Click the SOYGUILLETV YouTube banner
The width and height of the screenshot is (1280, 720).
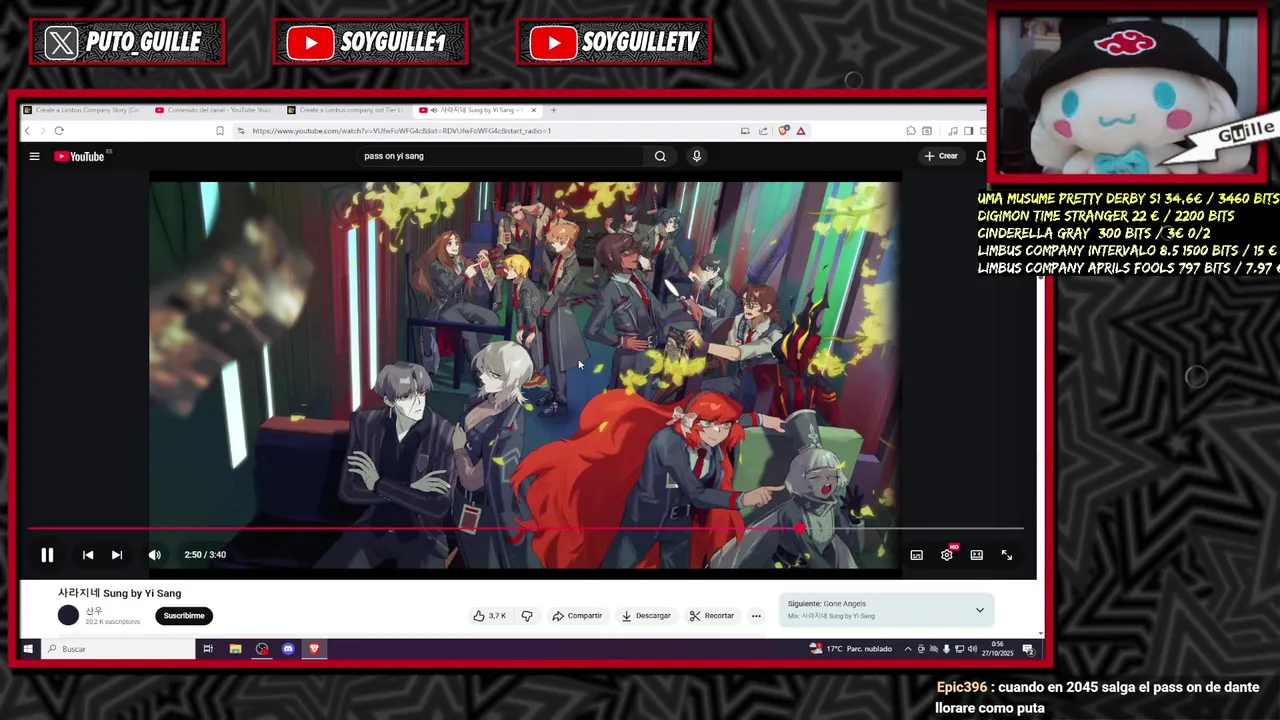[x=614, y=42]
